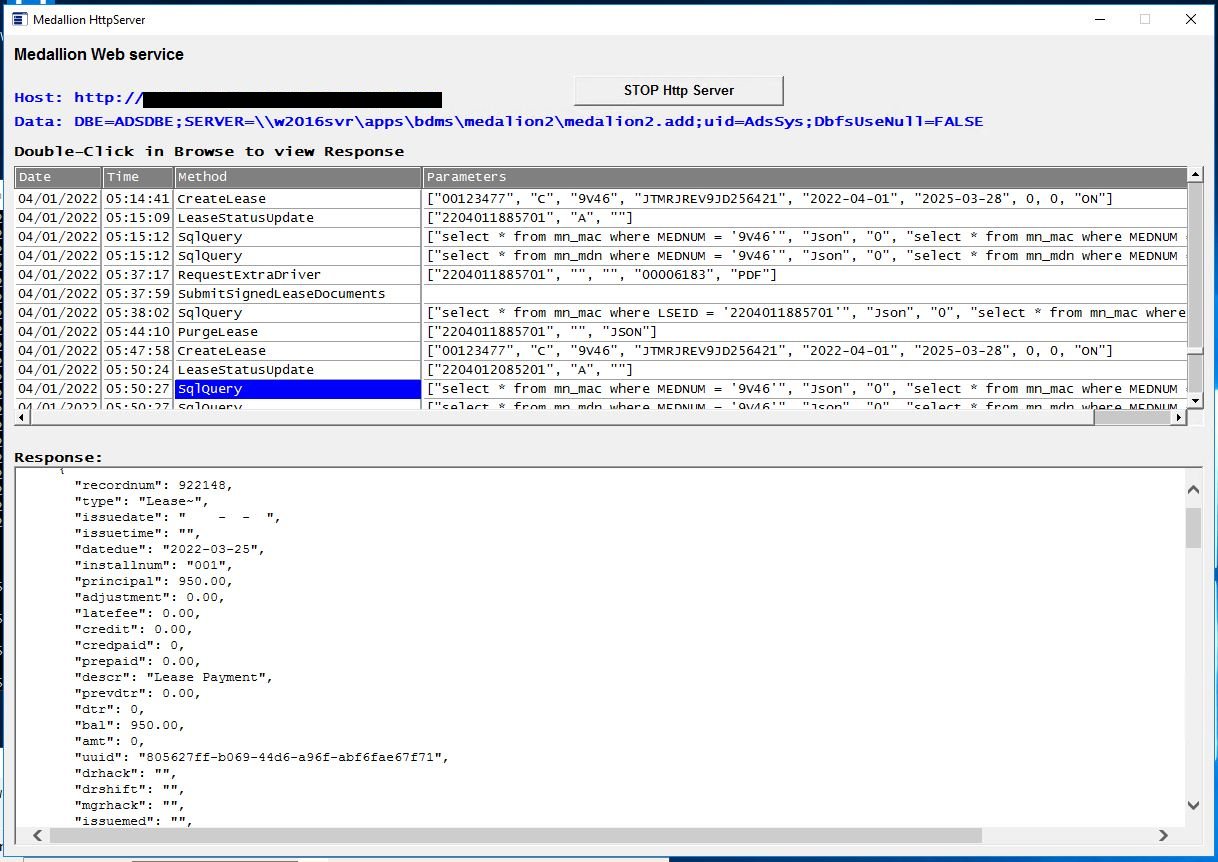This screenshot has height=862, width=1218.
Task: Select the CreateLease method at 05:14:41
Action: click(x=298, y=199)
